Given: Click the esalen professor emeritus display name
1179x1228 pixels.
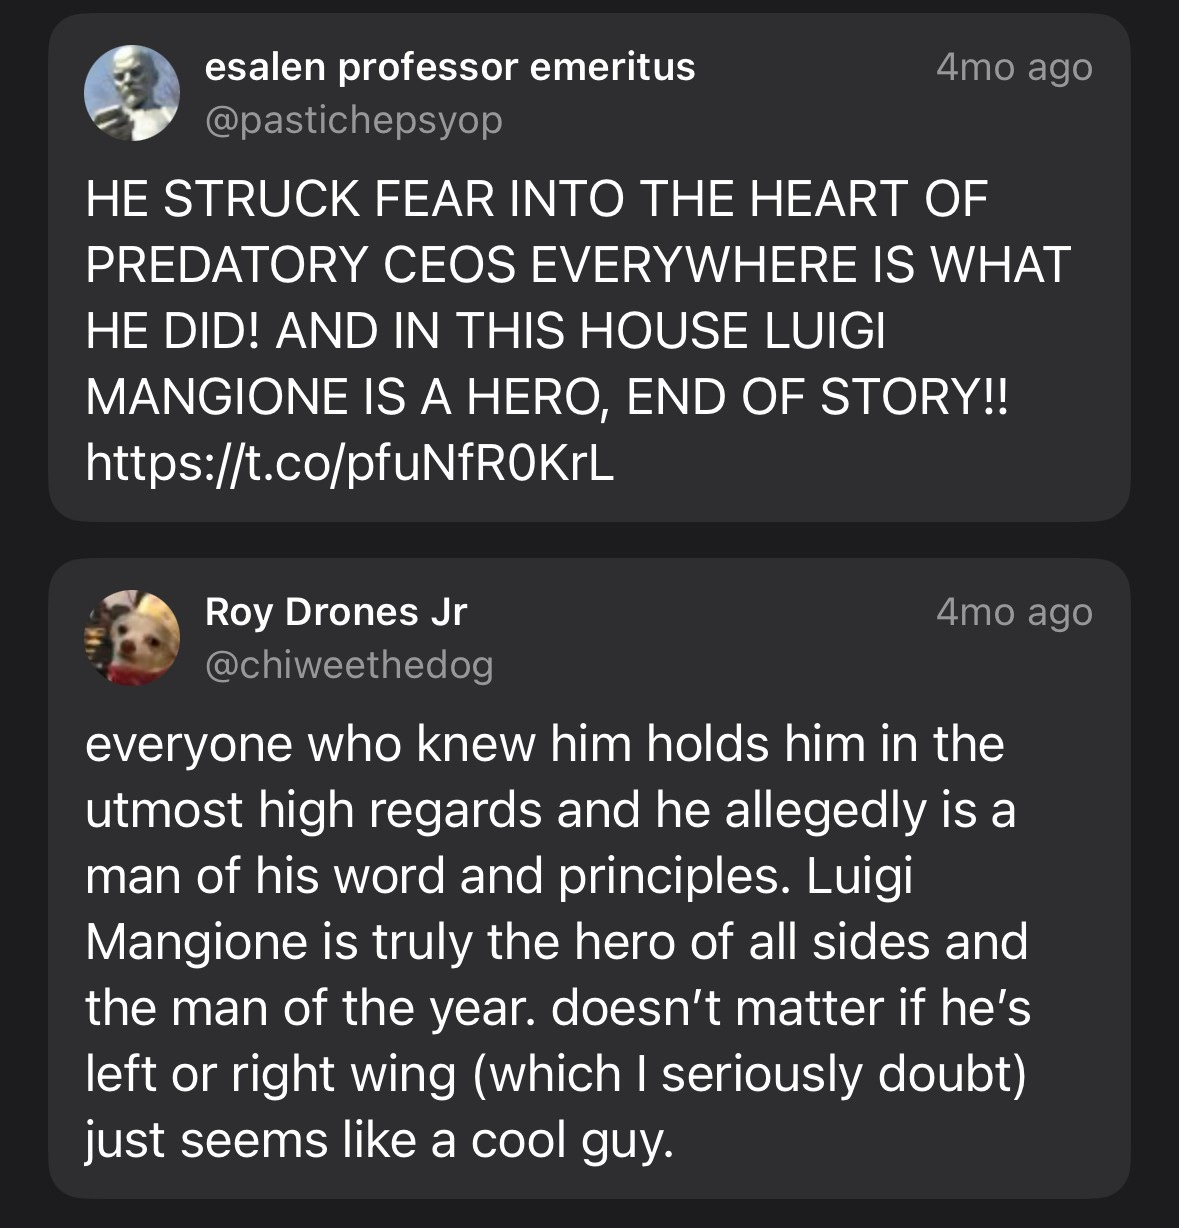Looking at the screenshot, I should point(450,67).
